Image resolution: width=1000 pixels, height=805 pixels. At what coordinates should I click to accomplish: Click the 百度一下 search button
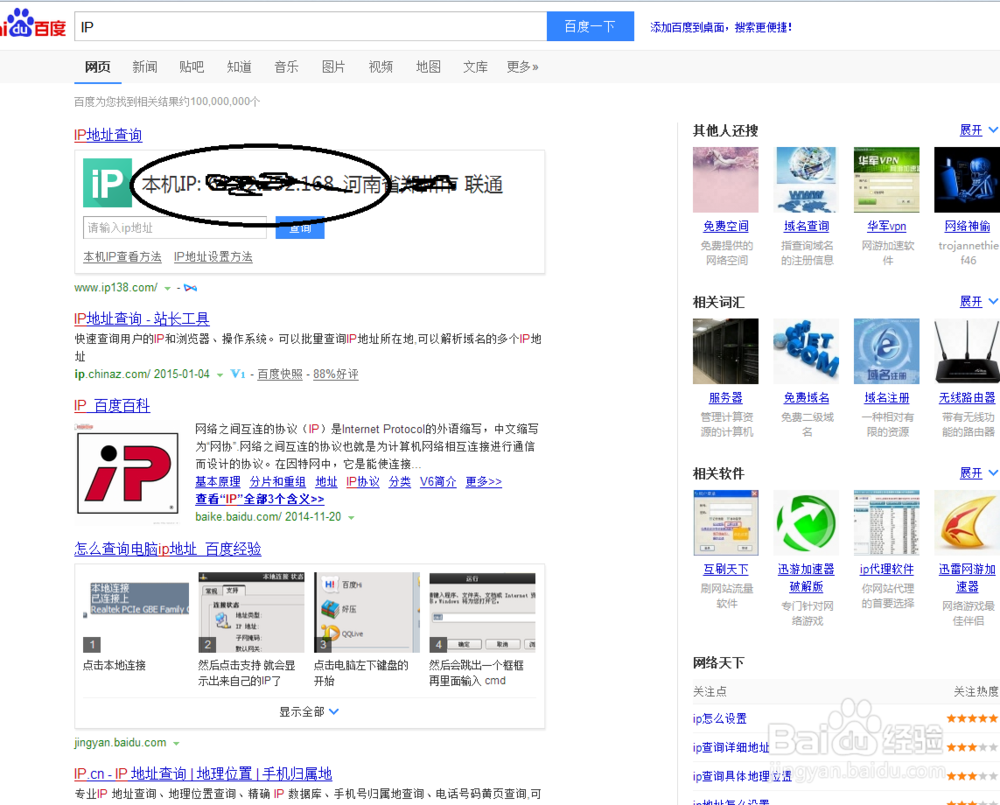click(590, 26)
